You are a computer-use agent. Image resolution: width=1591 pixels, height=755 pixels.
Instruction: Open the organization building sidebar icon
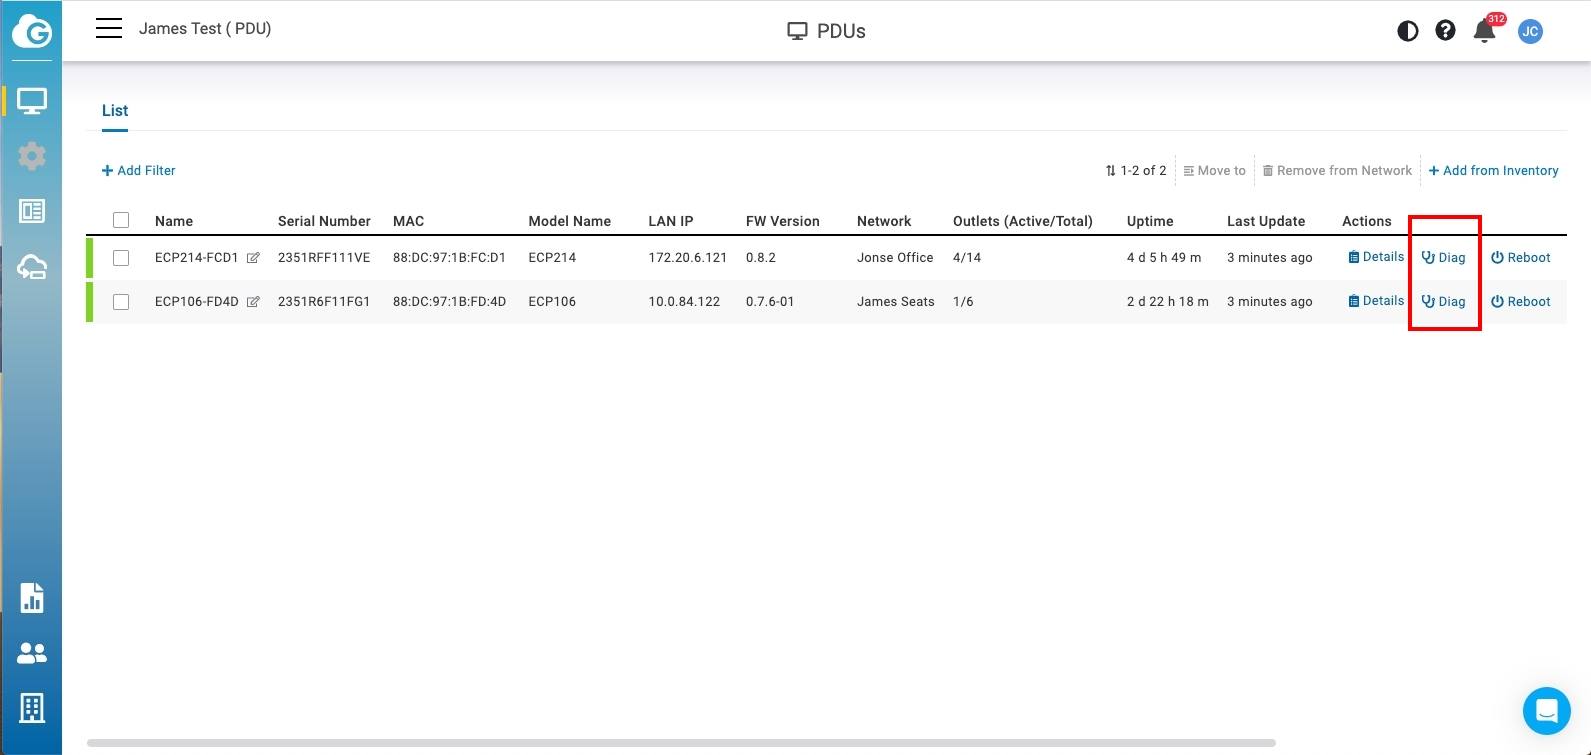tap(32, 708)
